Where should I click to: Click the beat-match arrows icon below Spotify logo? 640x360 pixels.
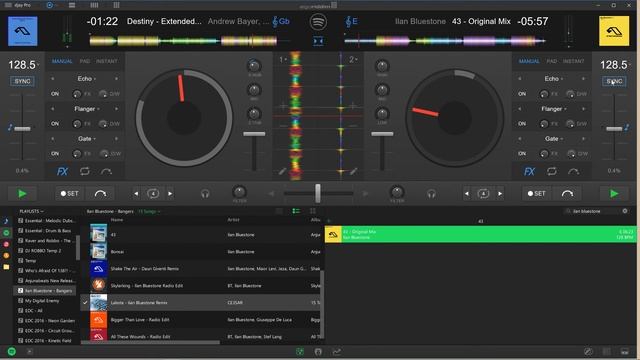(x=318, y=41)
